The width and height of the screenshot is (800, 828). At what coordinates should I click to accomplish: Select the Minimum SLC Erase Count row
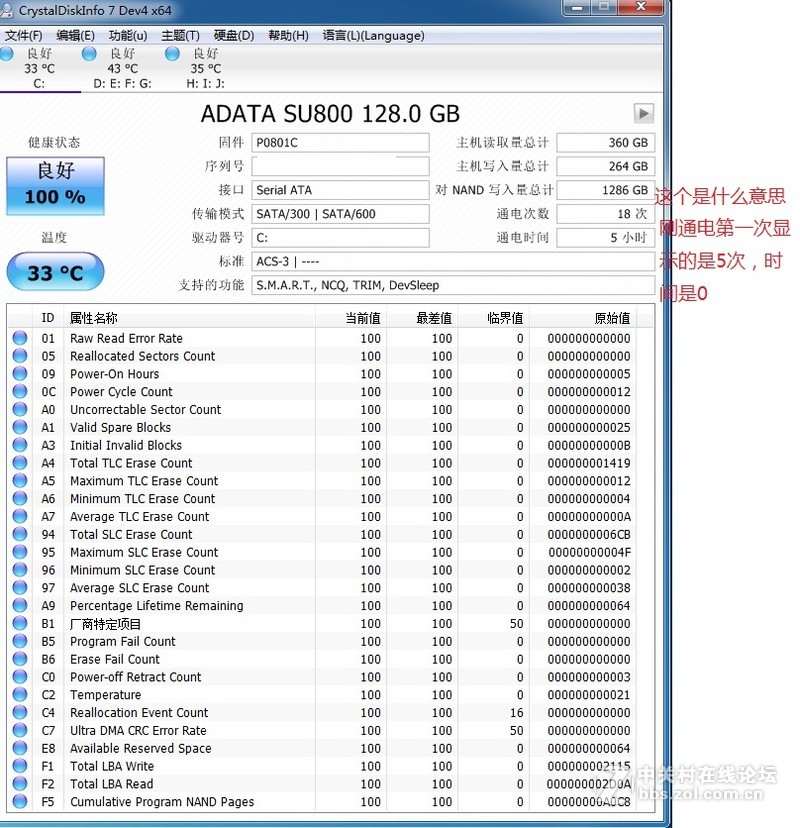tap(331, 570)
